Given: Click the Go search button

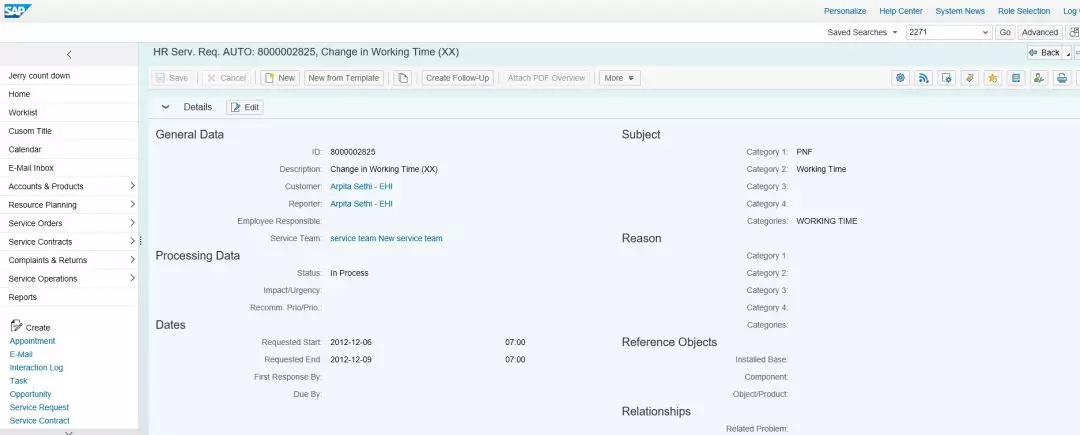Looking at the screenshot, I should click(x=1005, y=32).
